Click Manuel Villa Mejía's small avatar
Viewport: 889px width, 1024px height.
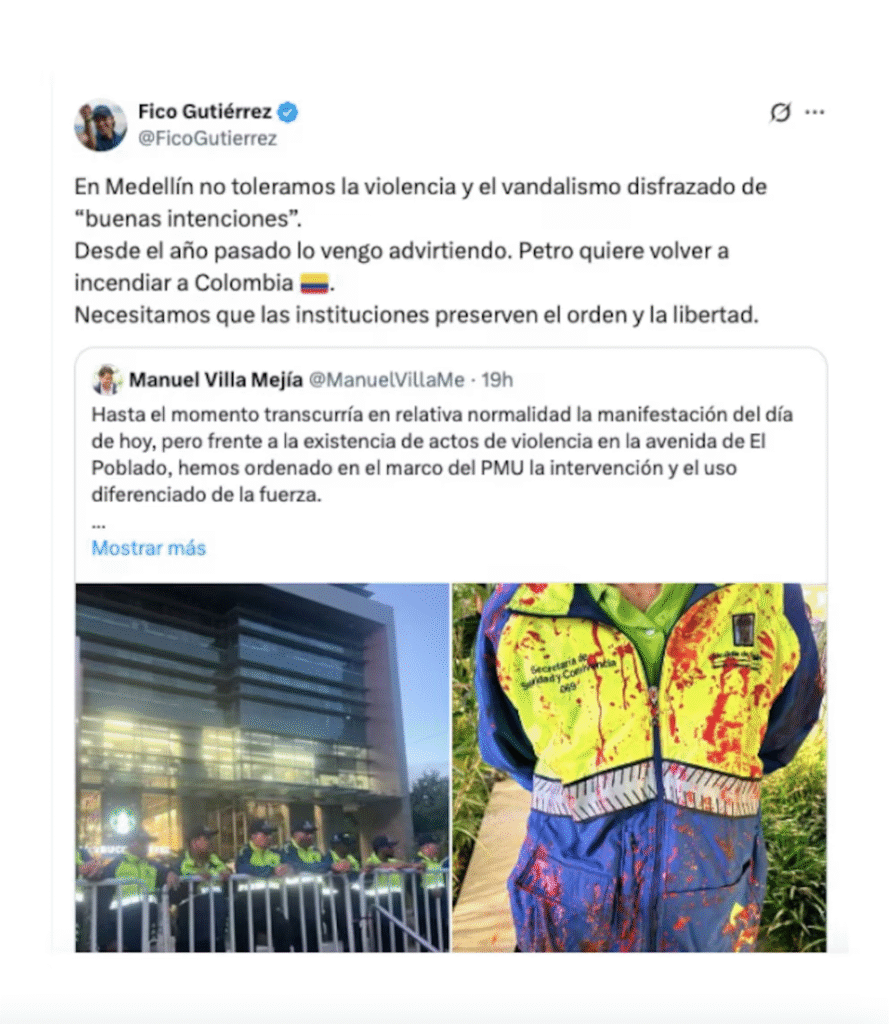tap(106, 379)
